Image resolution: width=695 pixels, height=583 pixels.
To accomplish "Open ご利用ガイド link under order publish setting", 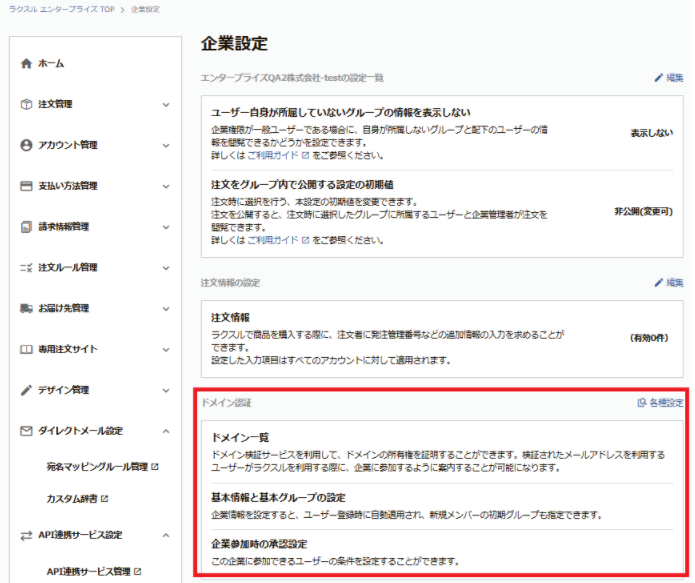I will [x=273, y=240].
